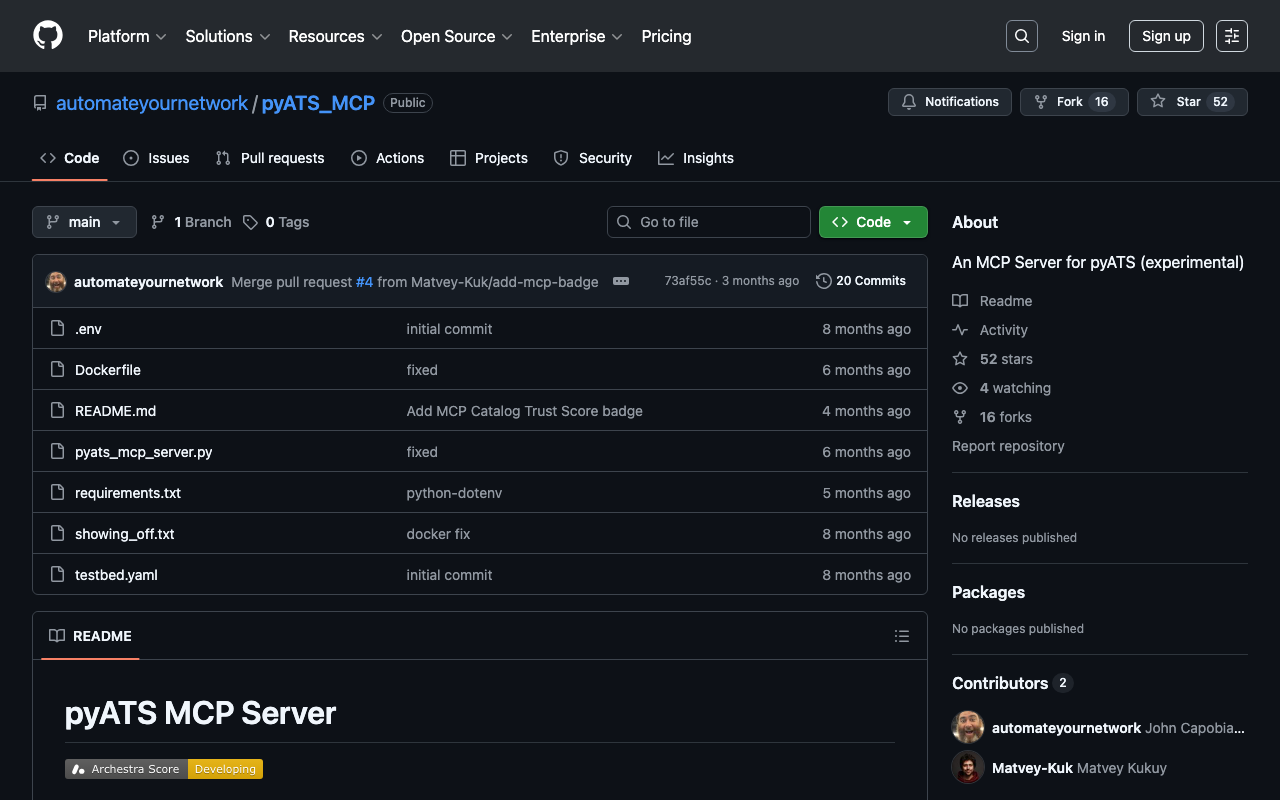The width and height of the screenshot is (1280, 800).
Task: Click the Matvey-Kuk contributor avatar
Action: [x=968, y=768]
